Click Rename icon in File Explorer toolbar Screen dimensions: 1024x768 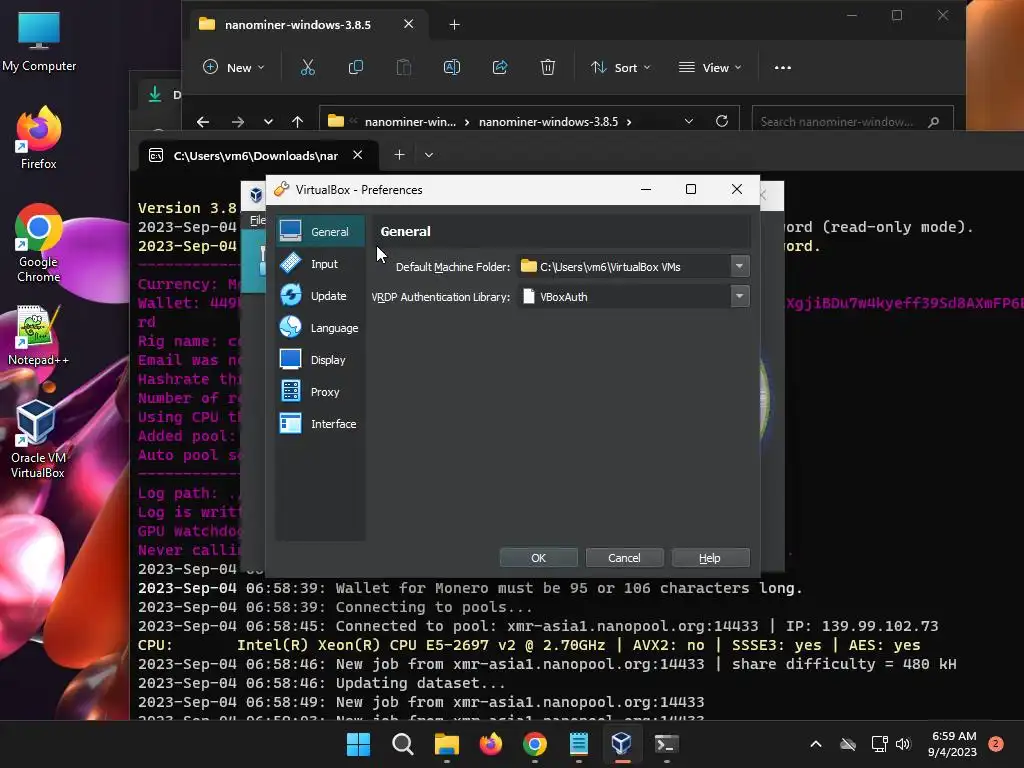(452, 67)
